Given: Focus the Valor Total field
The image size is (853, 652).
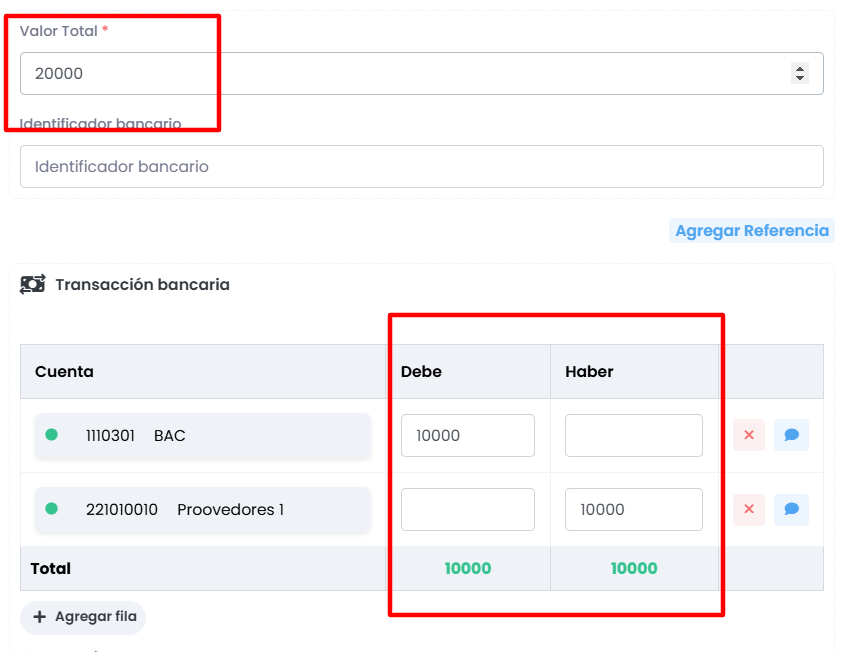Looking at the screenshot, I should pos(400,74).
